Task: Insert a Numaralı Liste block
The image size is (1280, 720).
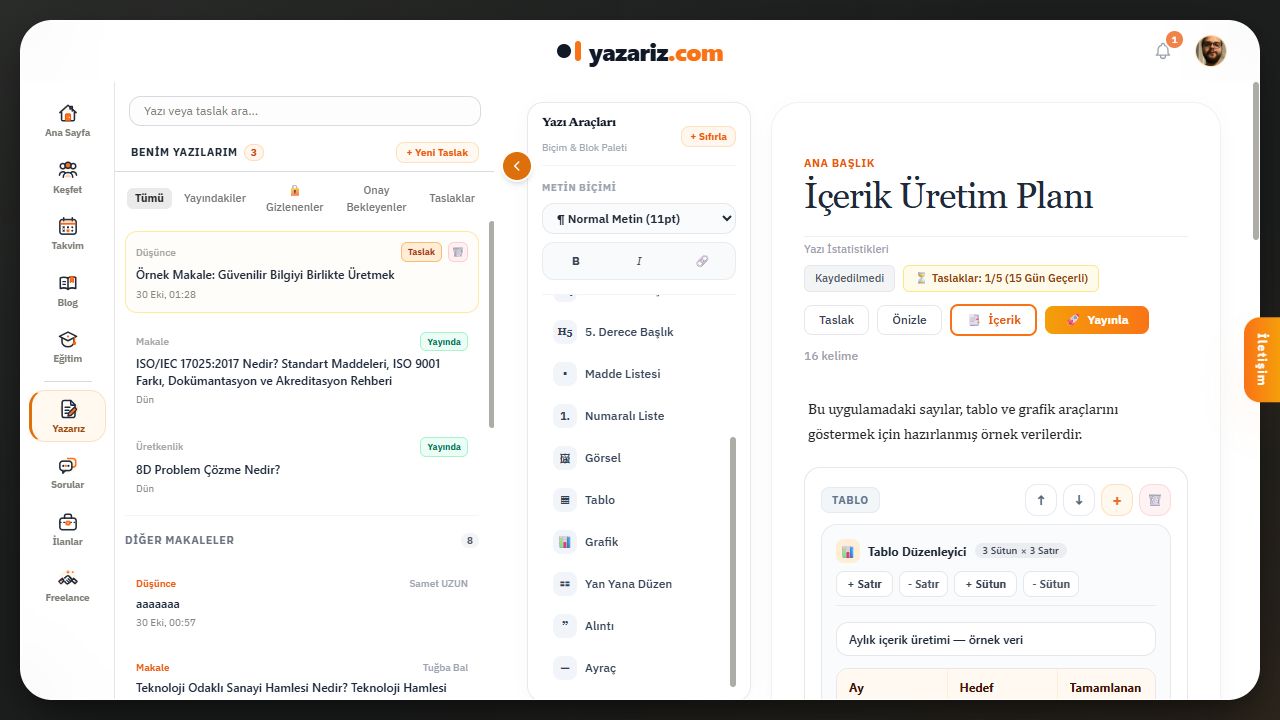Action: coord(639,416)
